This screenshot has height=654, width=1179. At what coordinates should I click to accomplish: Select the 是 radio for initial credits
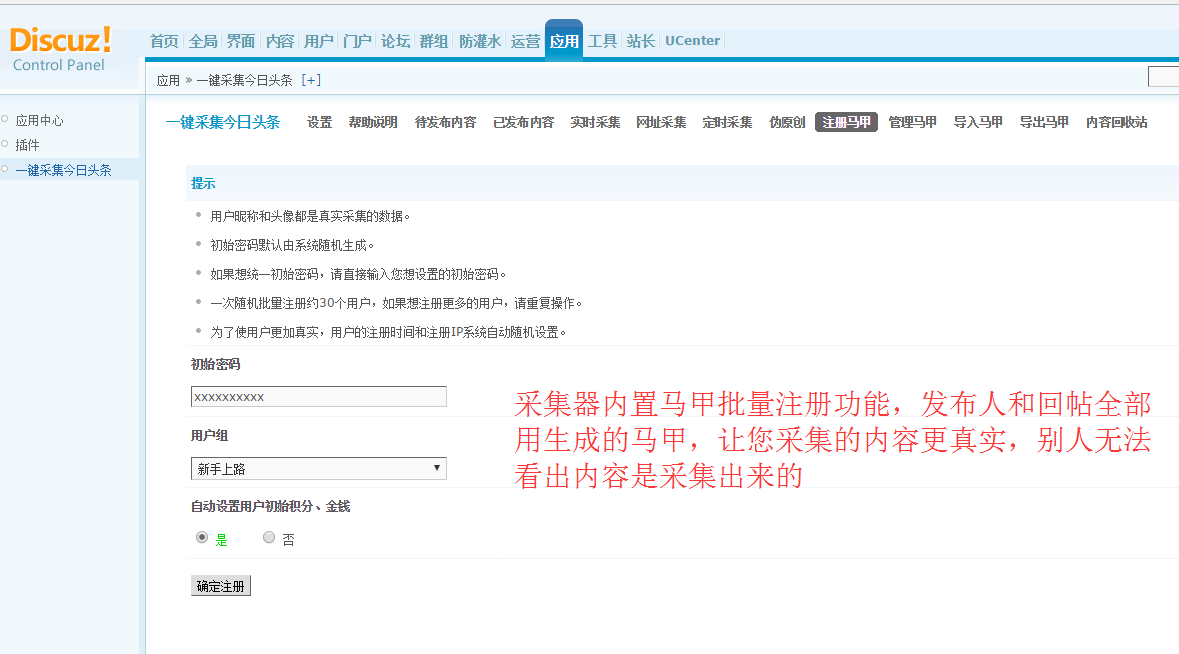tap(202, 537)
